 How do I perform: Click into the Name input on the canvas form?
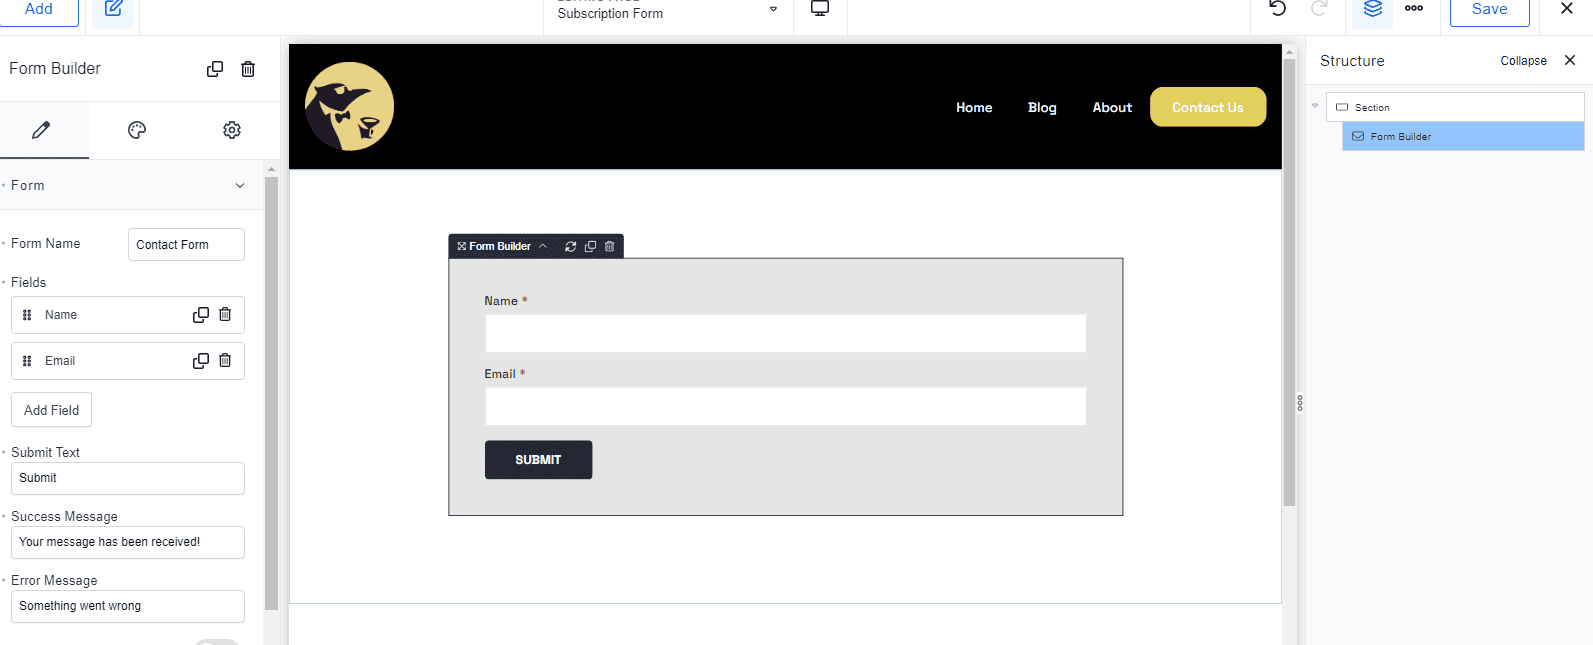click(x=786, y=334)
